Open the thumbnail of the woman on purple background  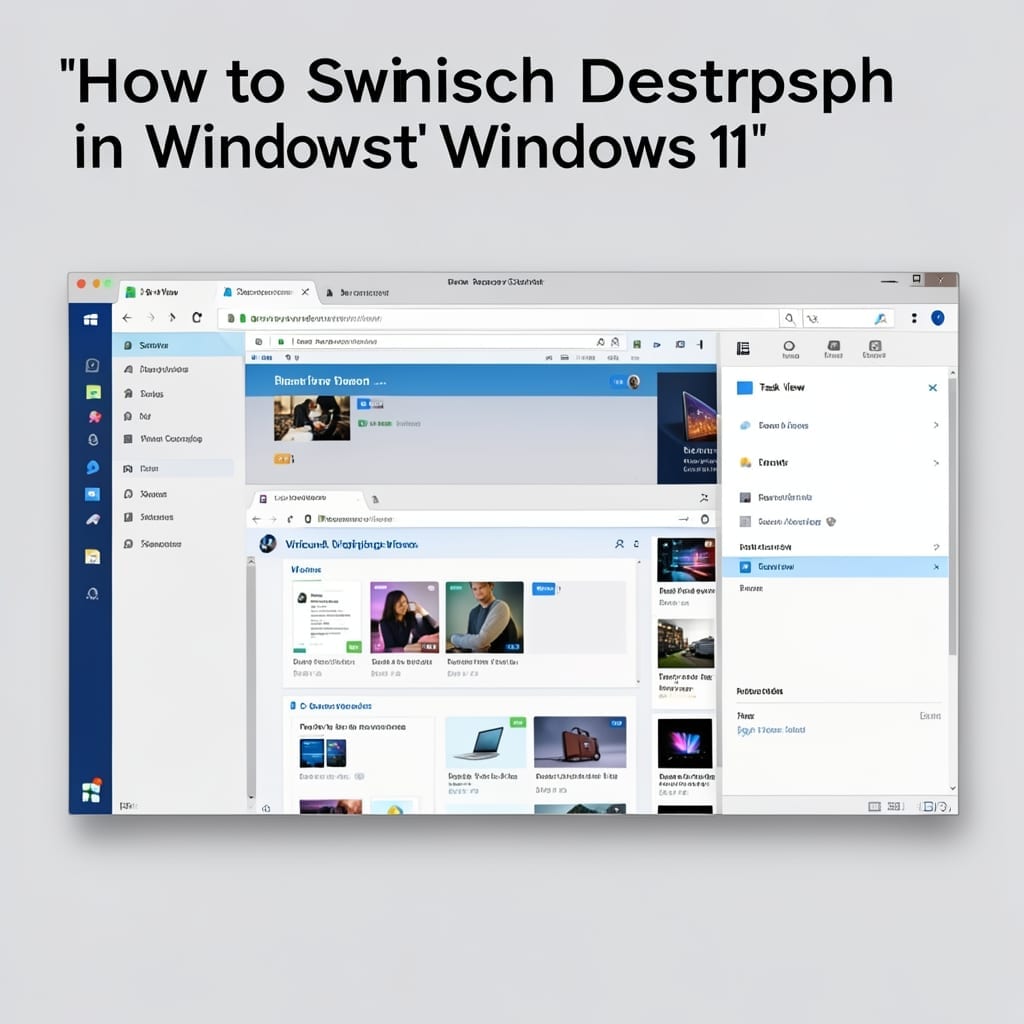point(404,618)
